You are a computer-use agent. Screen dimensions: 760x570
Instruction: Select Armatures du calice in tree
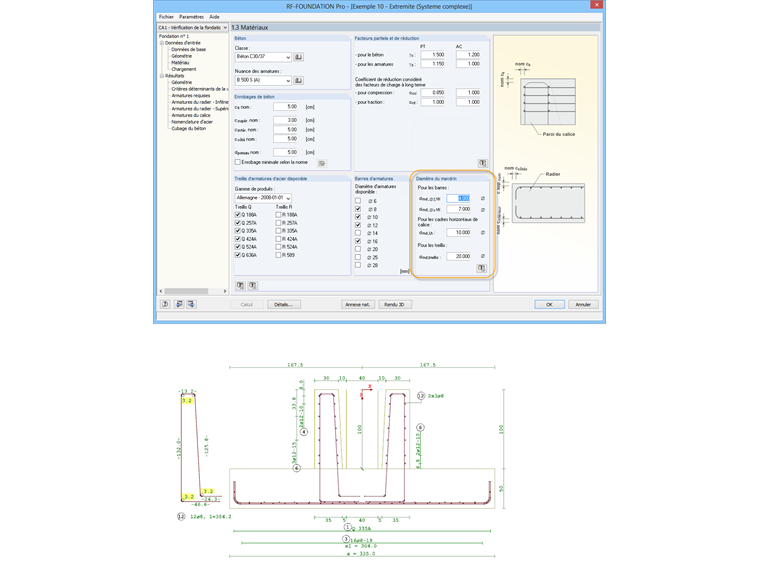(191, 115)
